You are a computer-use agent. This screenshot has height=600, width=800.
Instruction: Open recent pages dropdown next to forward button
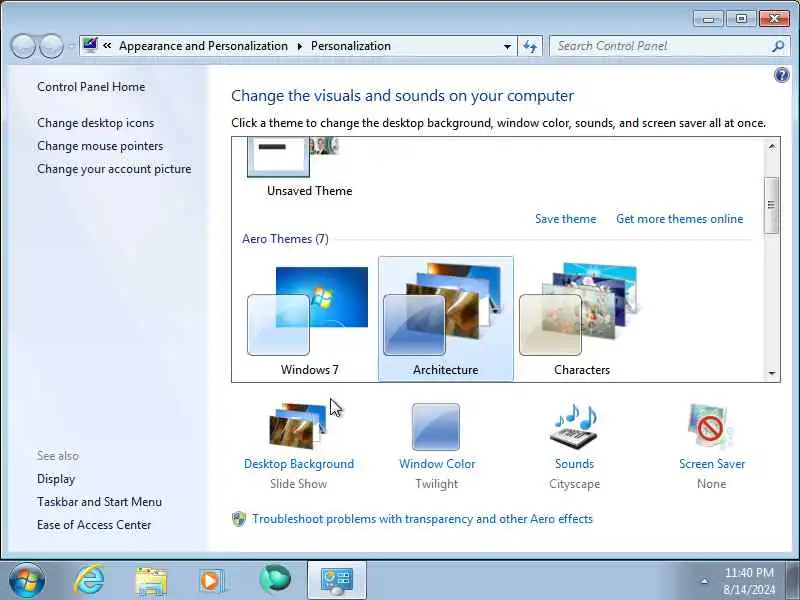(x=70, y=46)
